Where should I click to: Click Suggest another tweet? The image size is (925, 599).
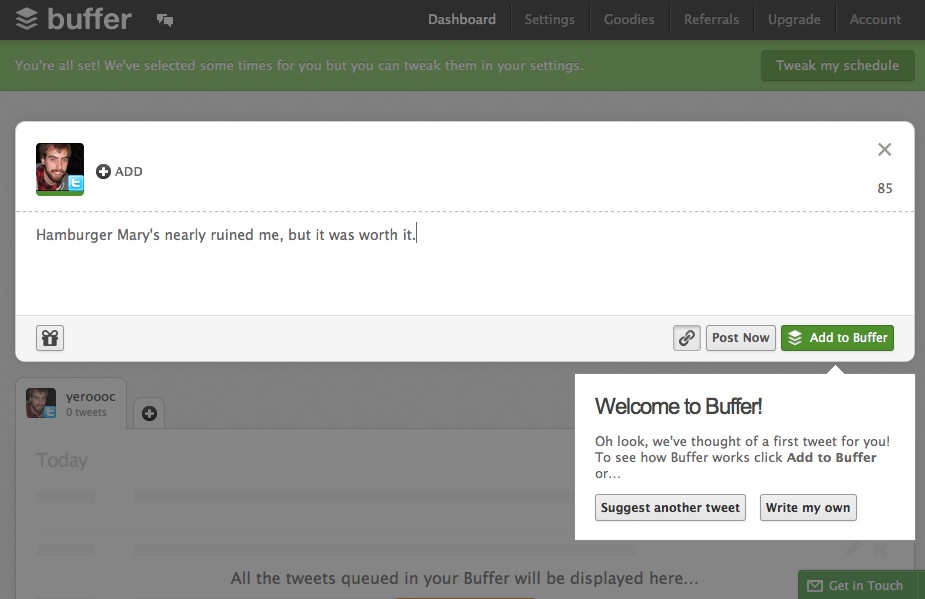(670, 508)
